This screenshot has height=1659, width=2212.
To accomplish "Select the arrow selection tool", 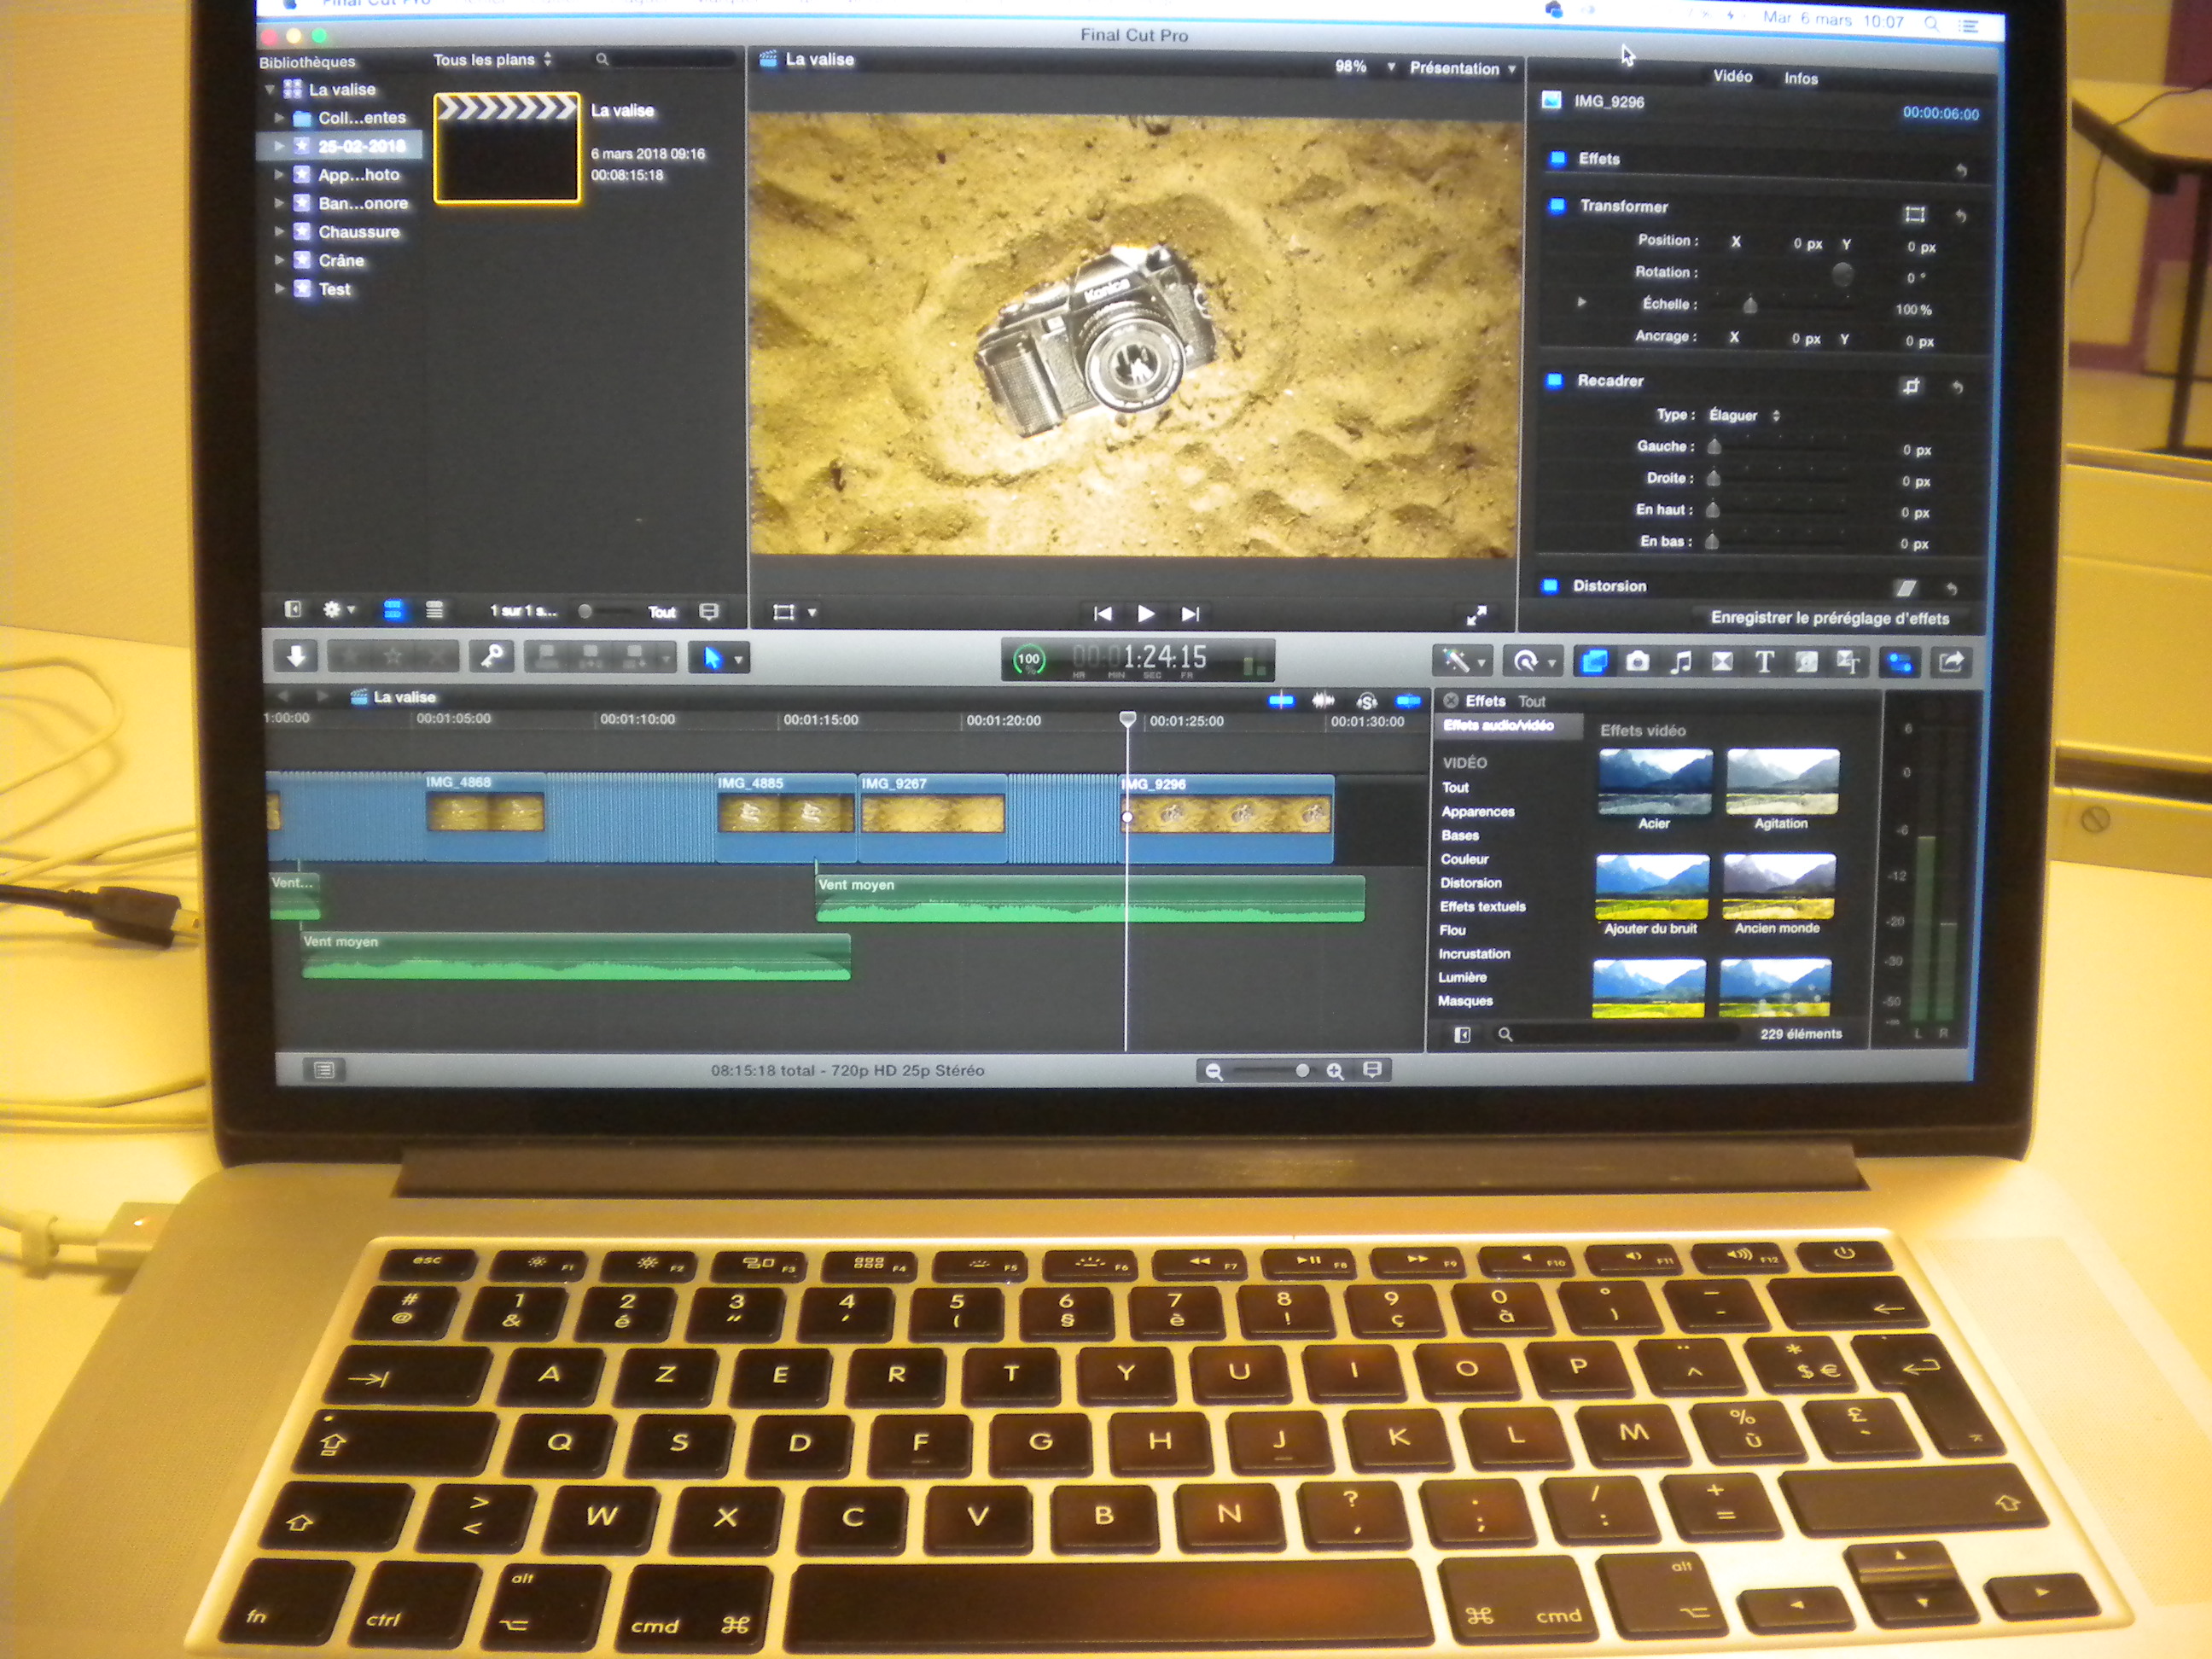I will [712, 658].
